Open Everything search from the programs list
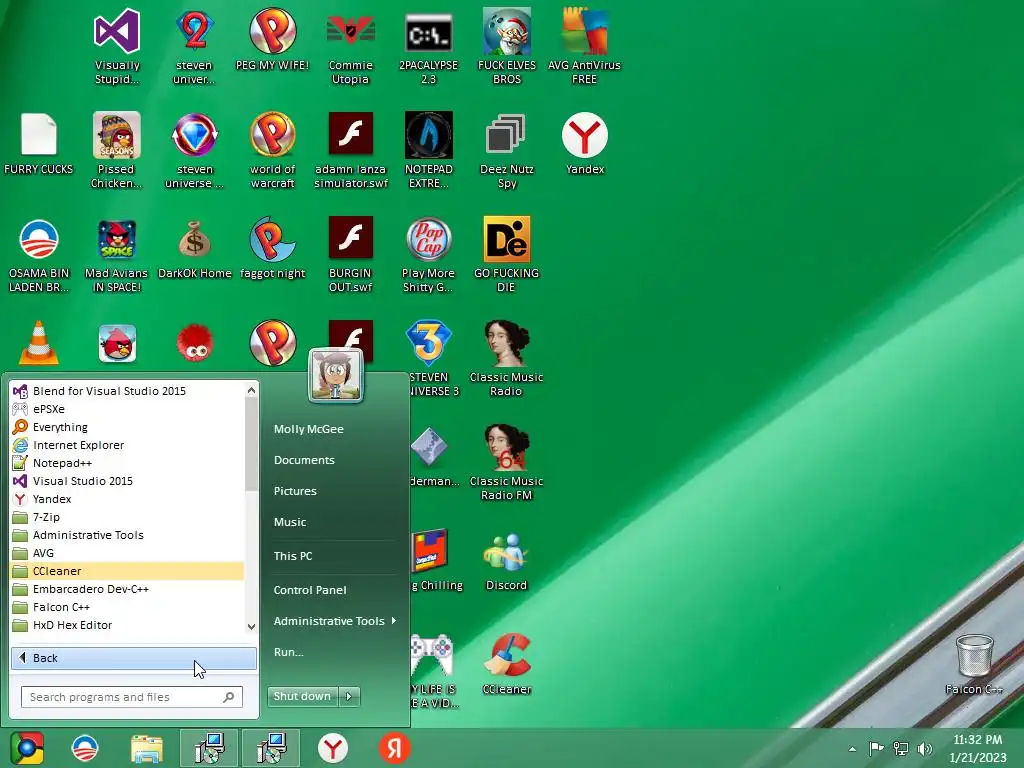 click(127, 427)
